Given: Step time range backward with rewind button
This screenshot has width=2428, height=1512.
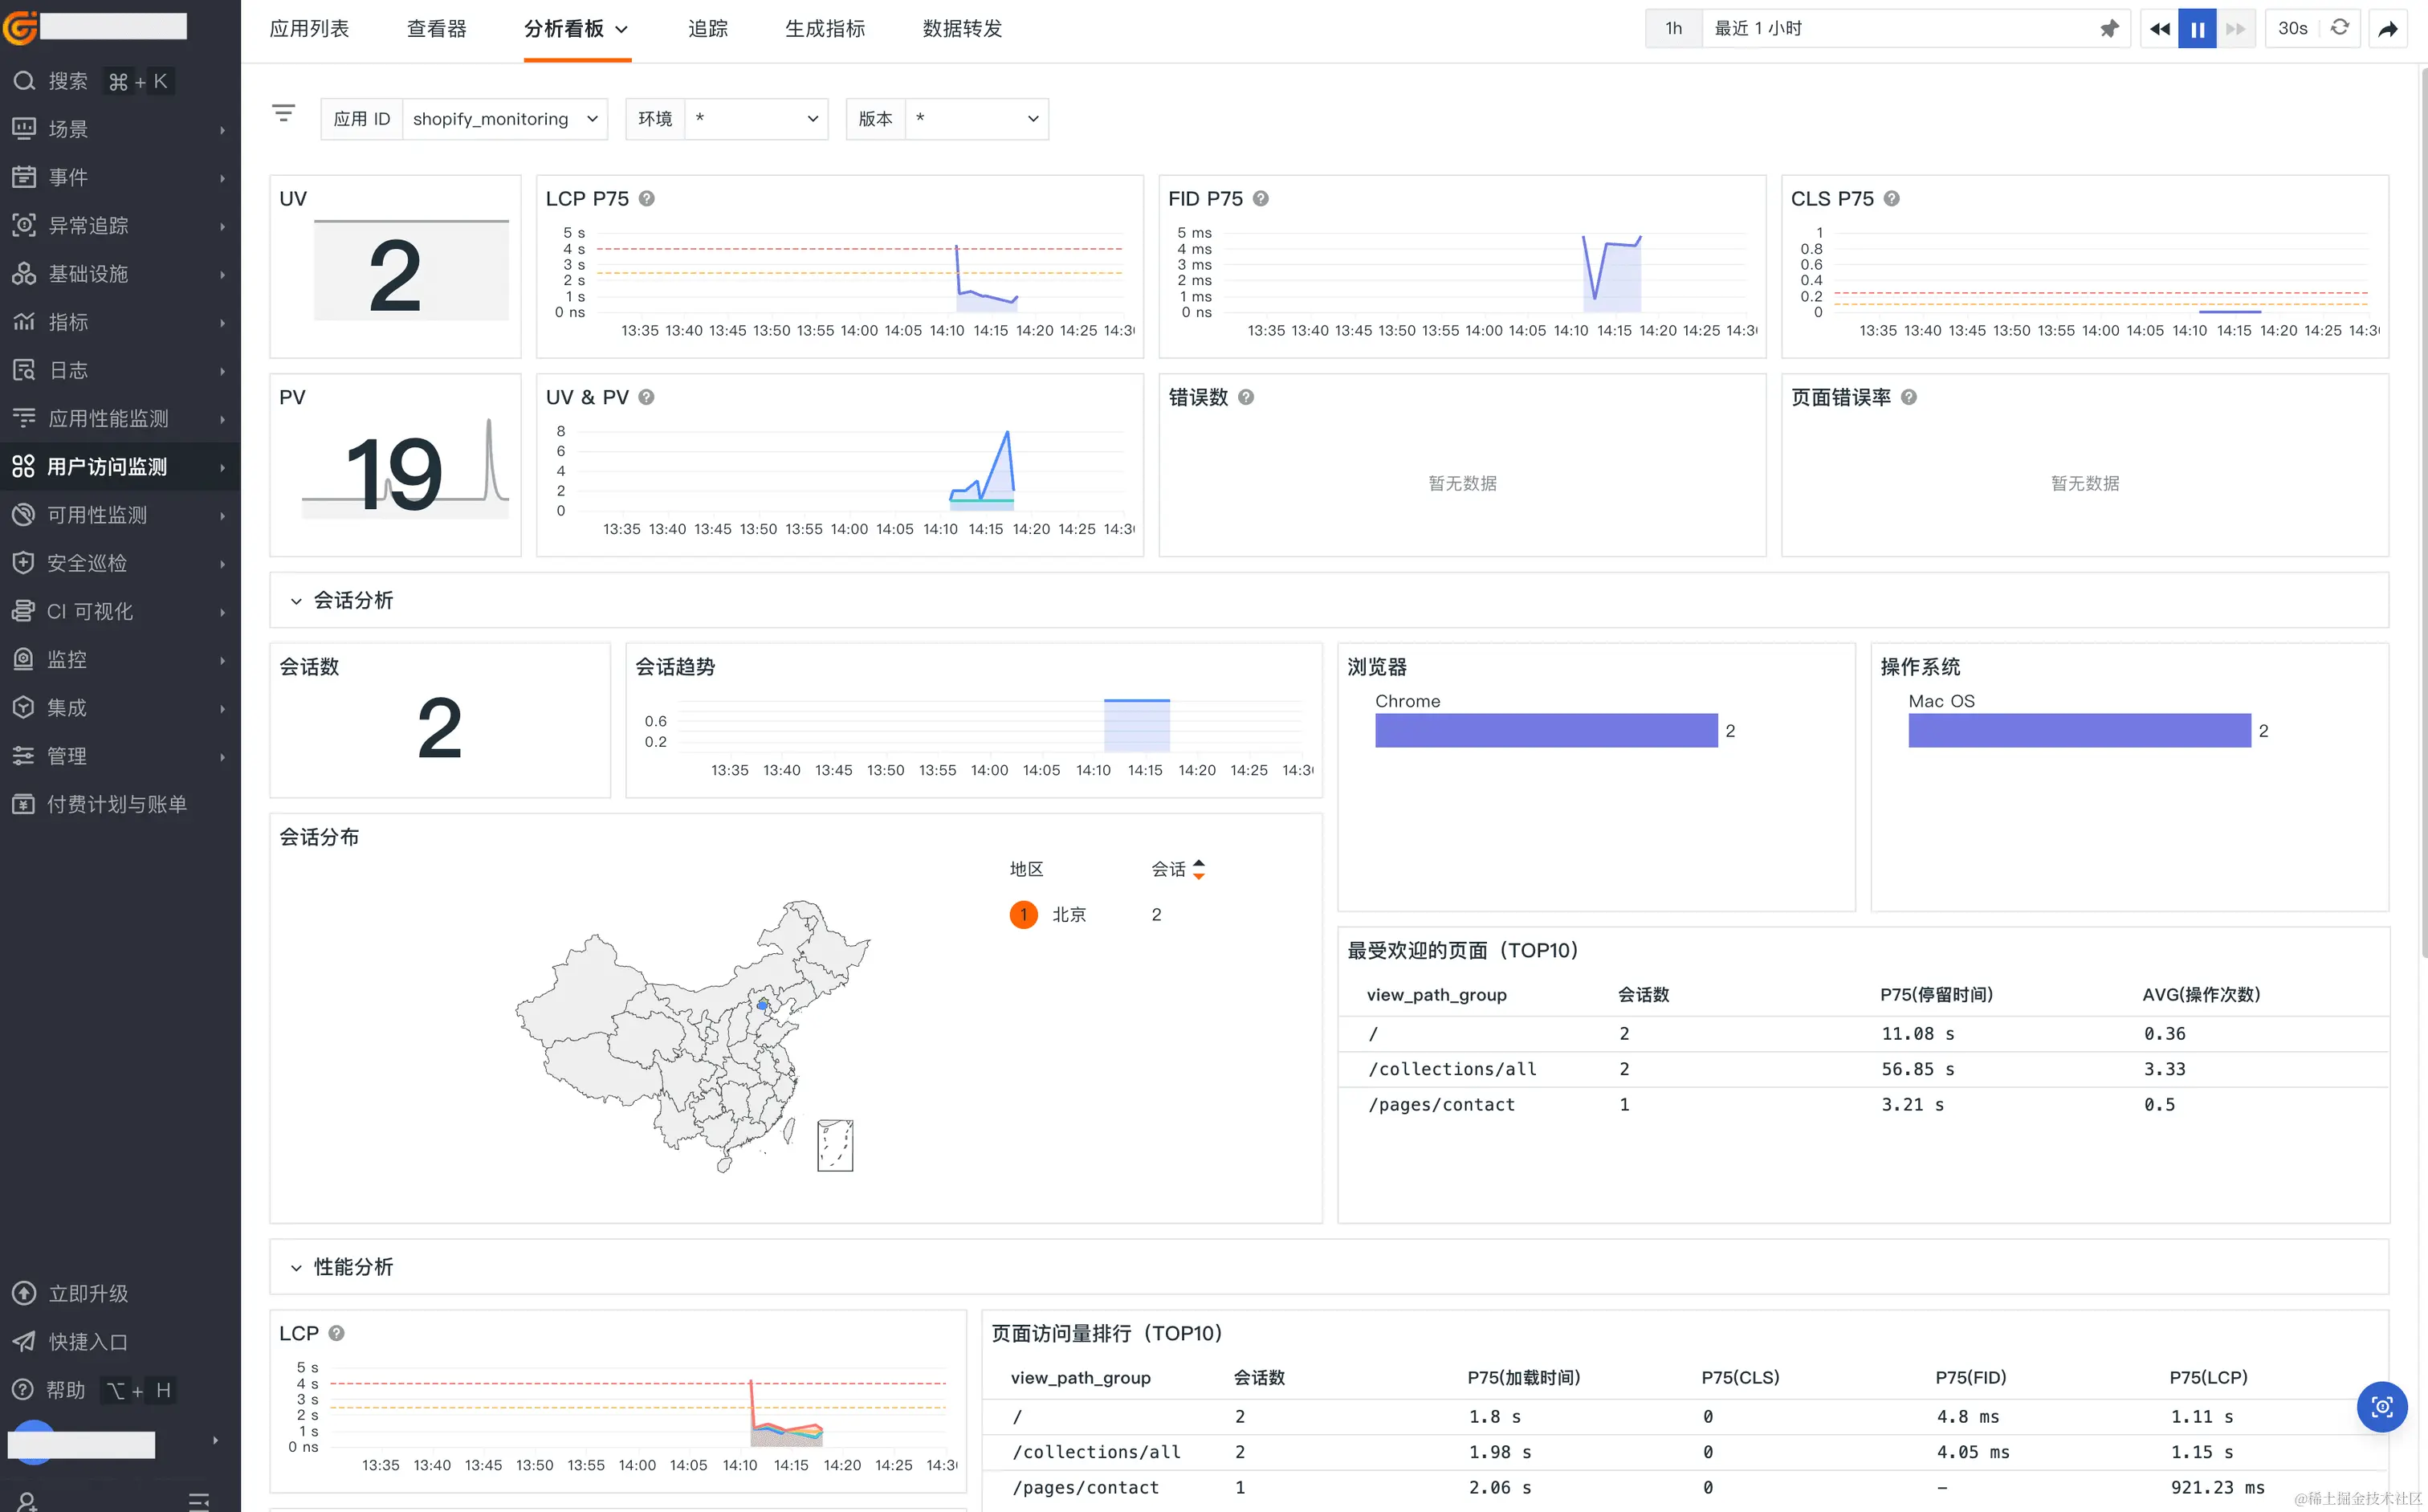Looking at the screenshot, I should click(2159, 28).
